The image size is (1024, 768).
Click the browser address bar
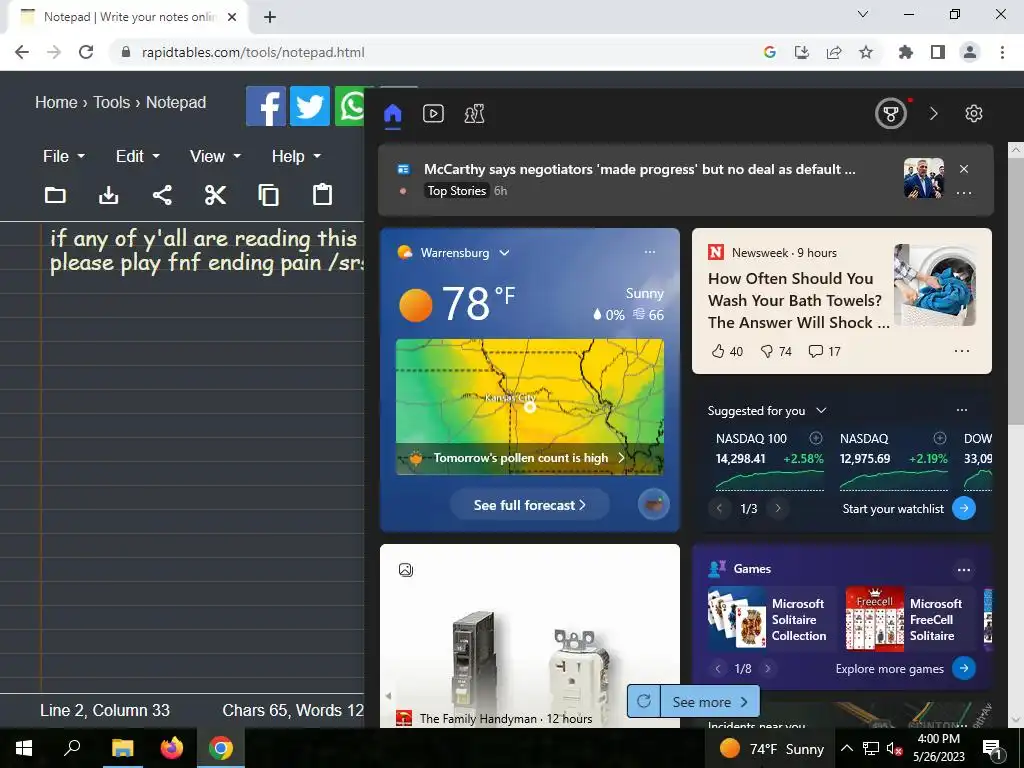tap(431, 52)
